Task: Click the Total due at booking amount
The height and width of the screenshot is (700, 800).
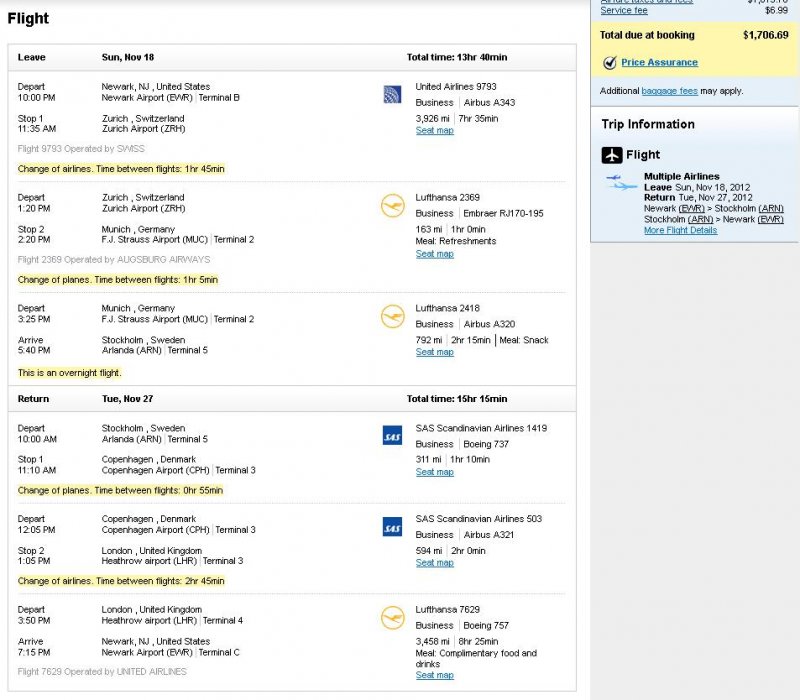Action: 765,34
